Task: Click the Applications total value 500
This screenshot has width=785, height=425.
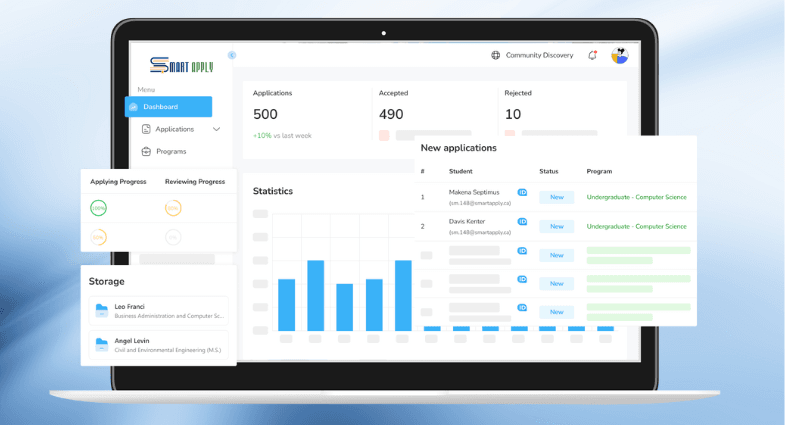Action: pyautogui.click(x=265, y=114)
